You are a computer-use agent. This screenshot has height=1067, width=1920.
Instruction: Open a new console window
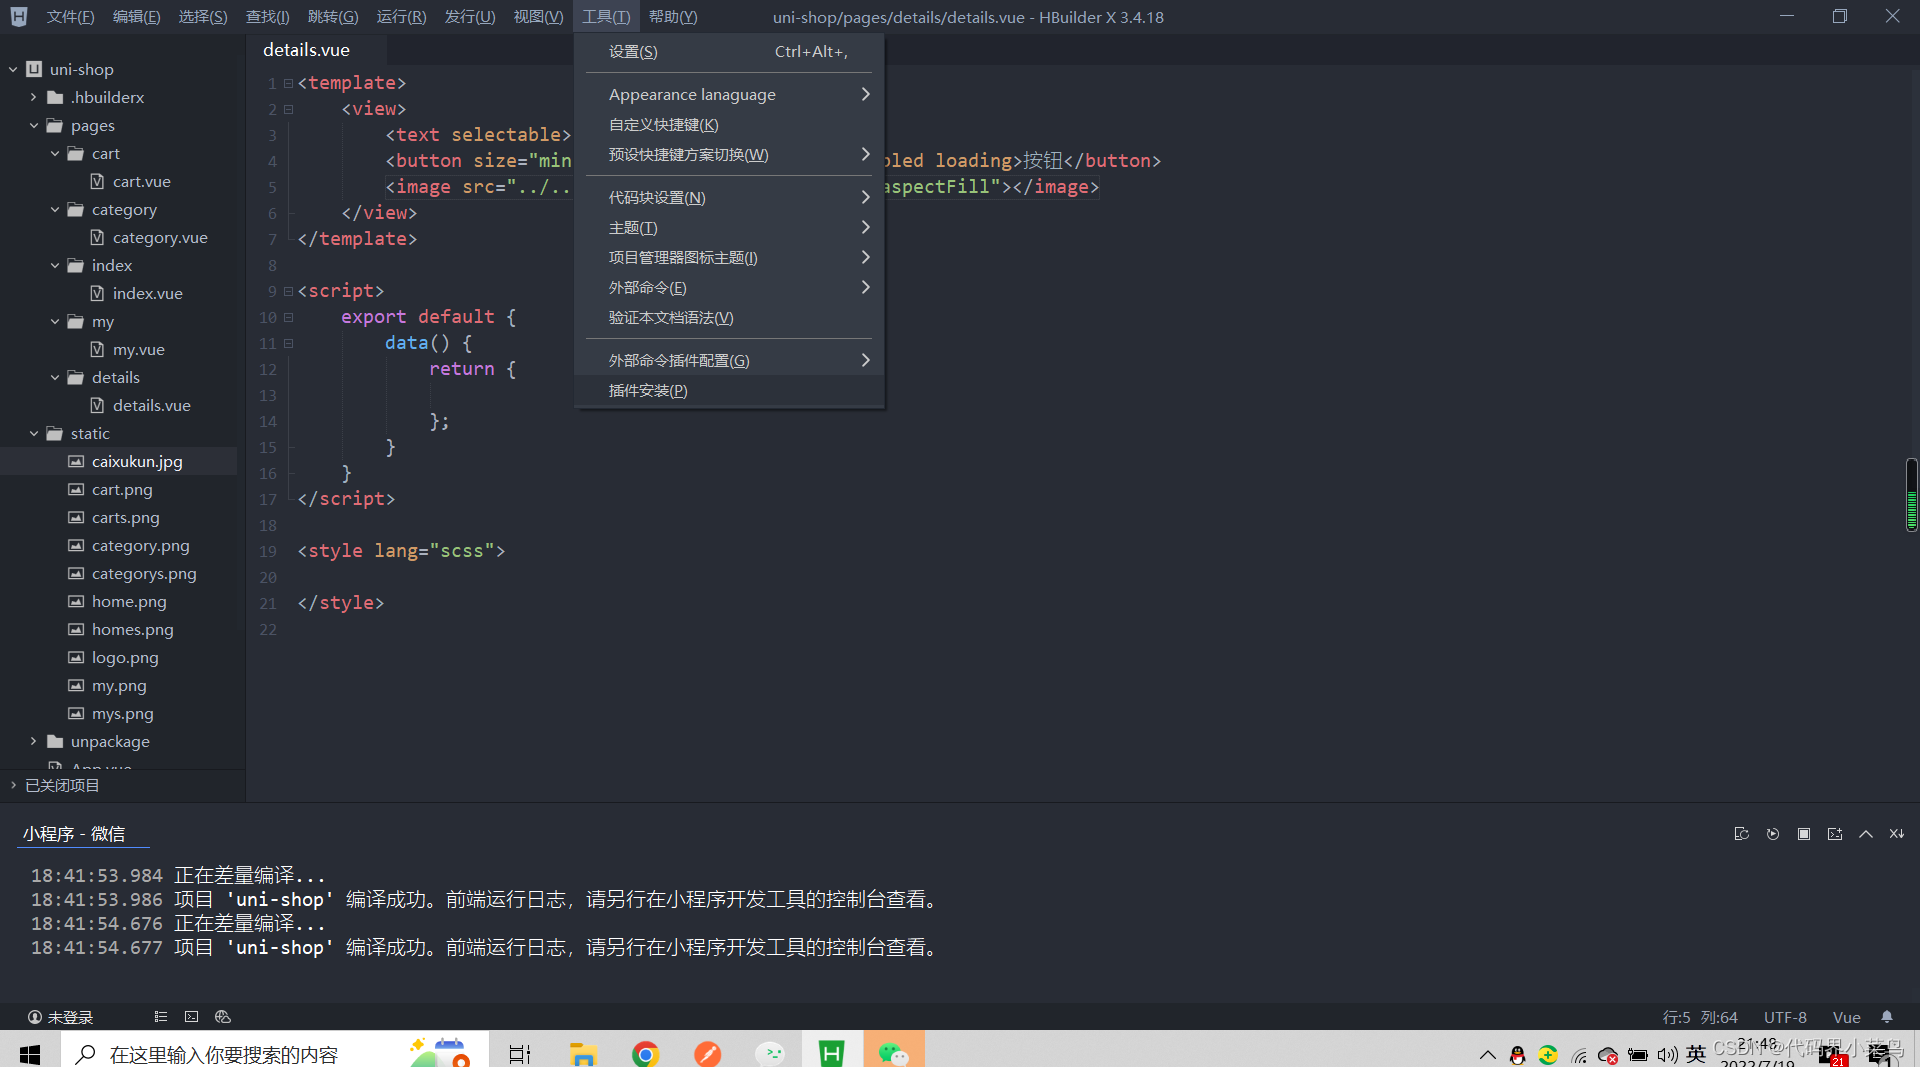(1834, 834)
